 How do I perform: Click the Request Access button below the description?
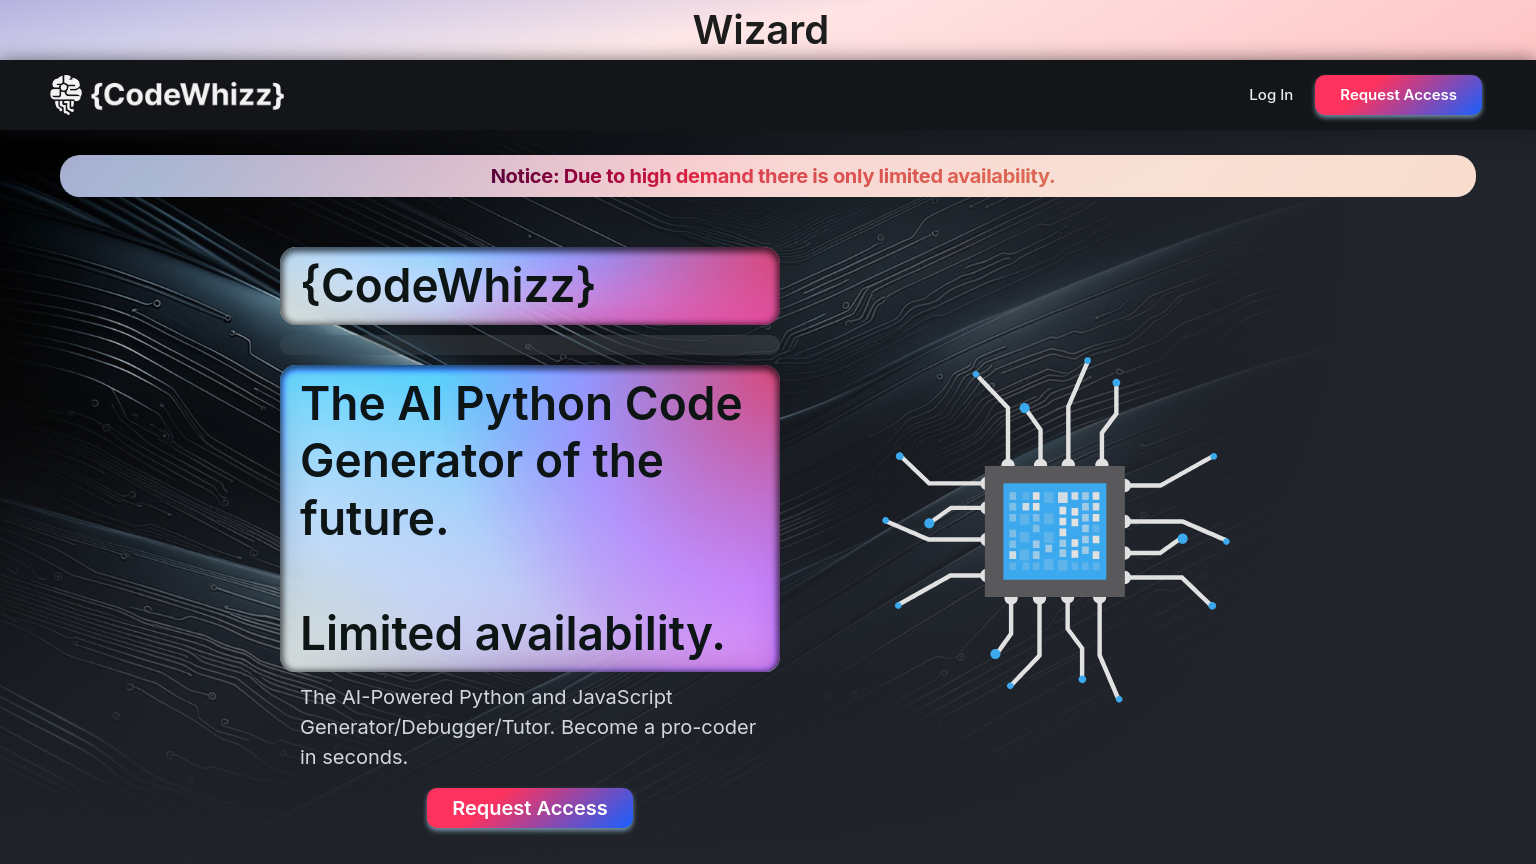click(530, 808)
